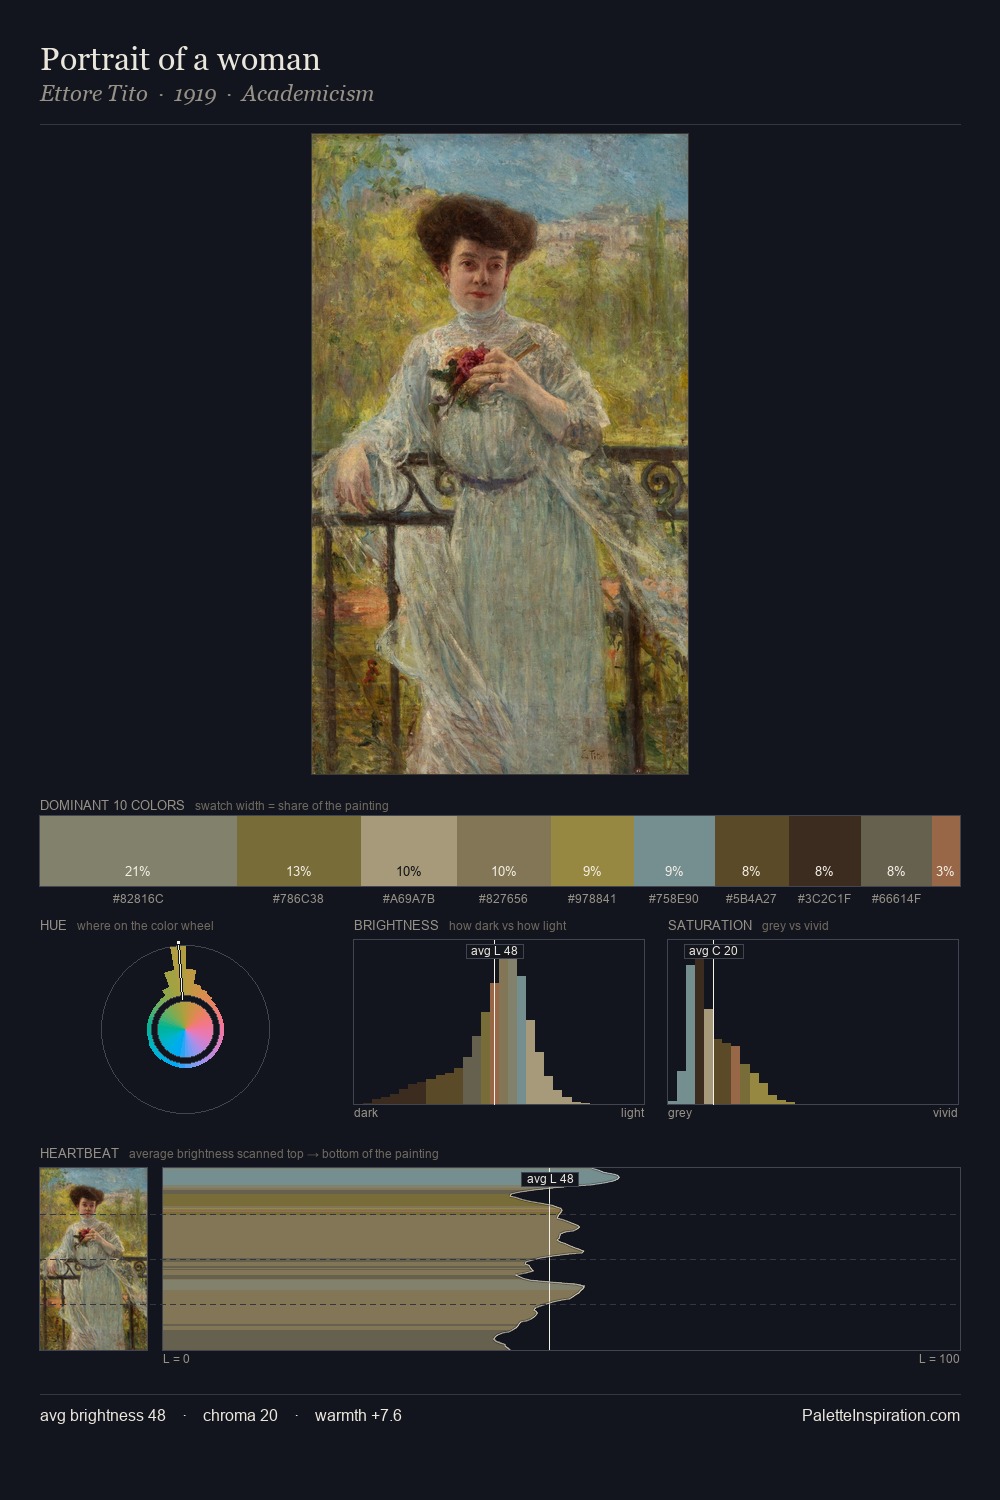Click the 'BRIGHTNESS' section heading
Screen dimensions: 1000x1500
pos(396,925)
